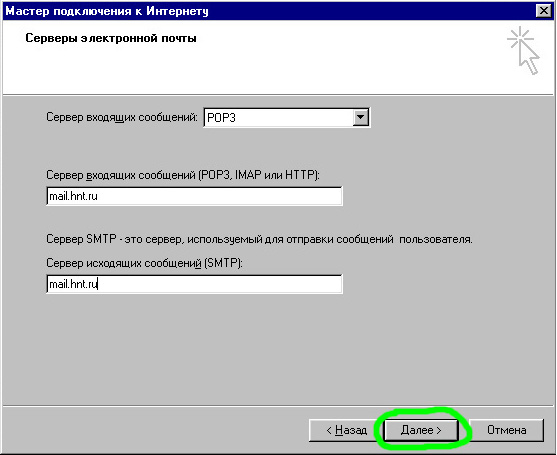Go to next step with Далее
557x455 pixels.
pyautogui.click(x=421, y=430)
